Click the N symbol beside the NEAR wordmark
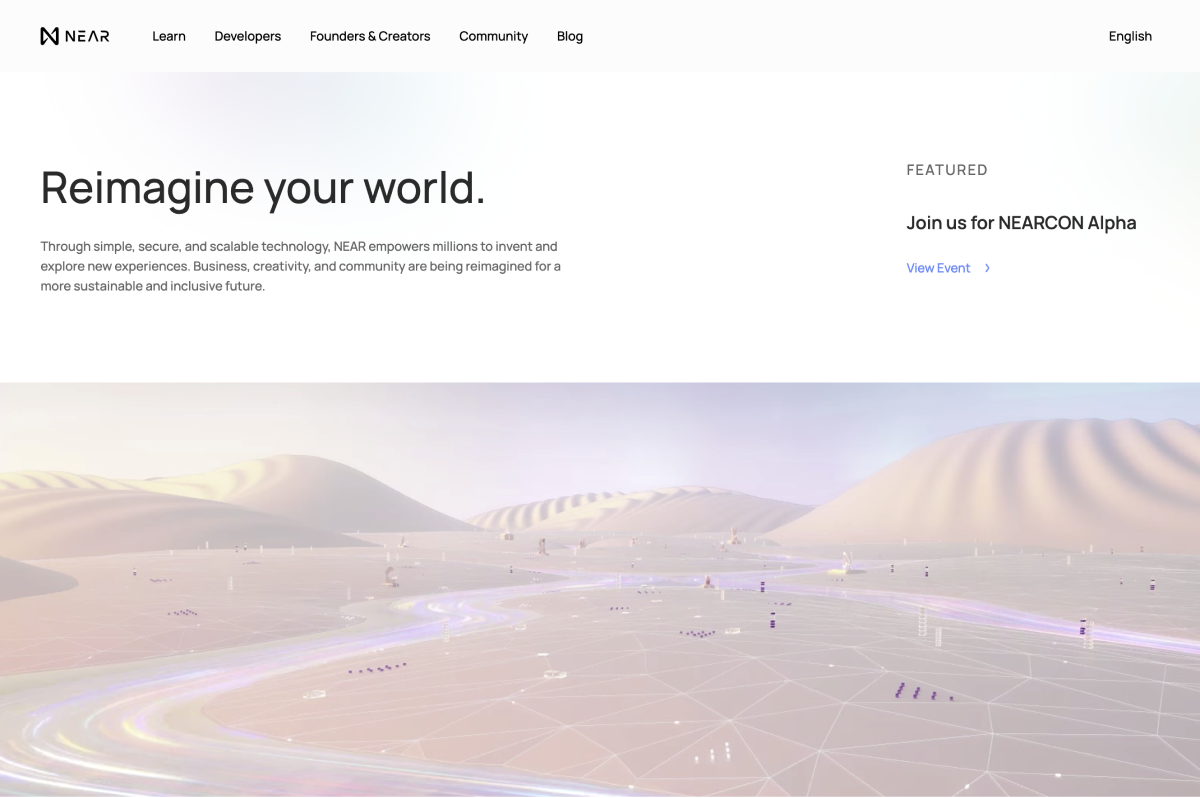Image resolution: width=1200 pixels, height=798 pixels. tap(49, 35)
